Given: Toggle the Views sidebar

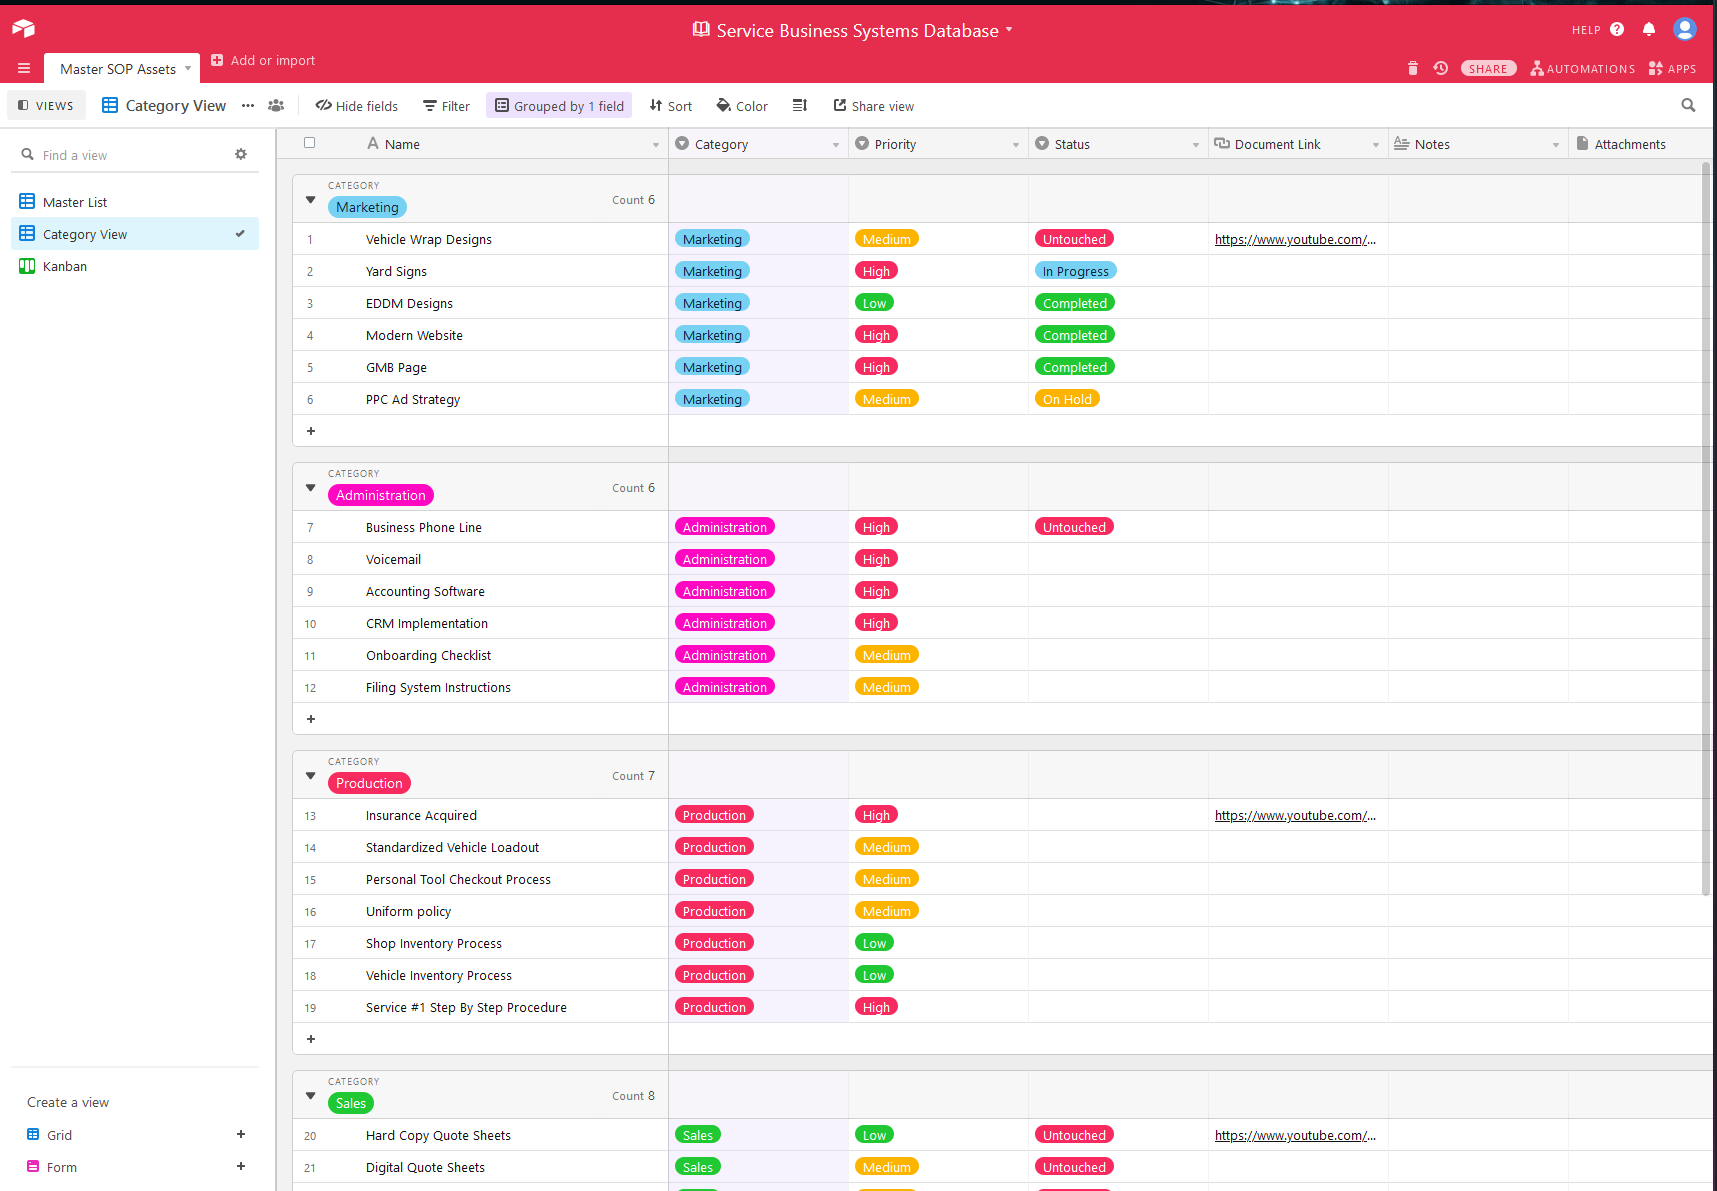Looking at the screenshot, I should (46, 106).
